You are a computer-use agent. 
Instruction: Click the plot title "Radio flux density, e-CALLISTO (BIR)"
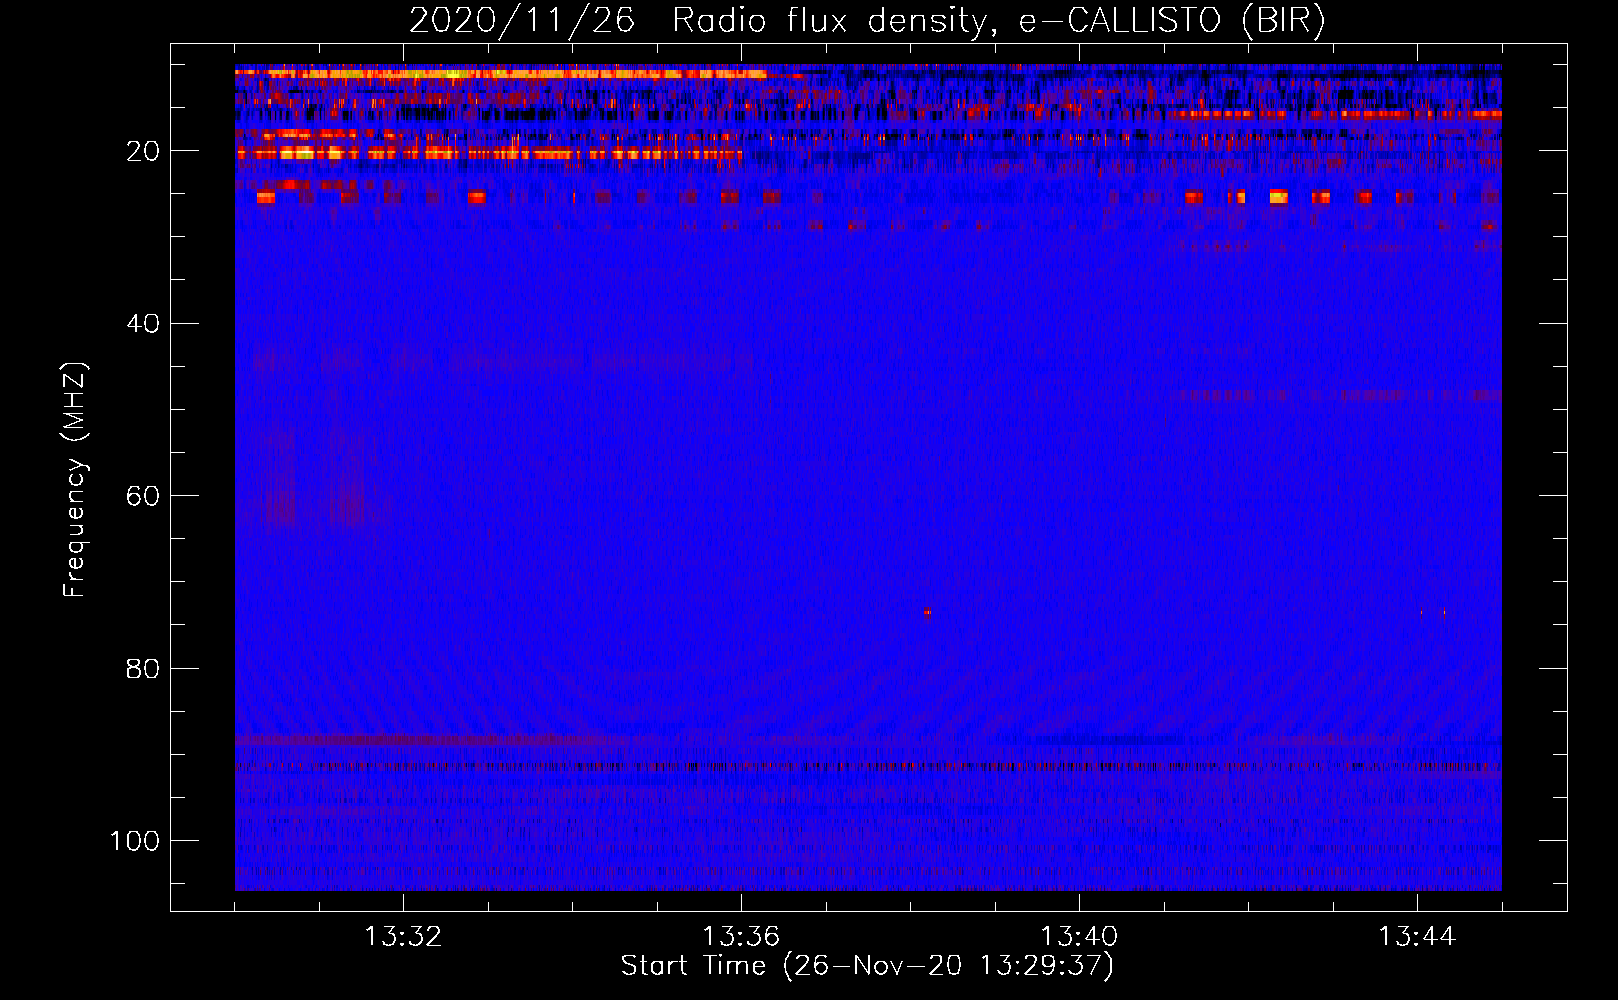point(999,21)
